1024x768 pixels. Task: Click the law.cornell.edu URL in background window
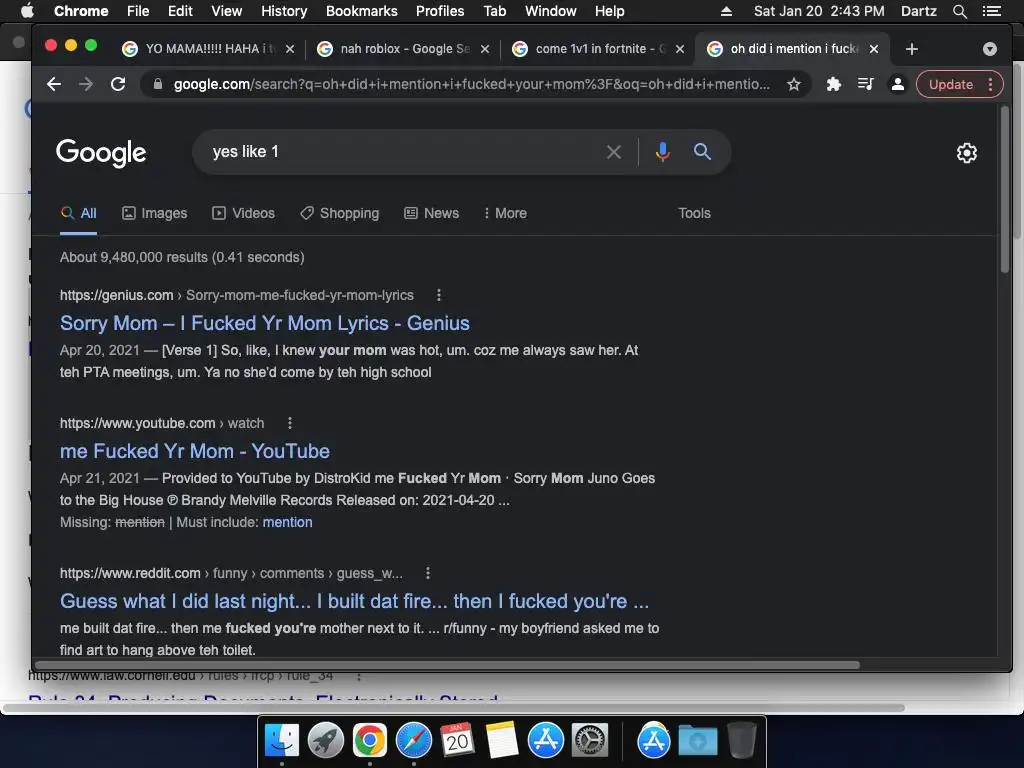pos(181,676)
